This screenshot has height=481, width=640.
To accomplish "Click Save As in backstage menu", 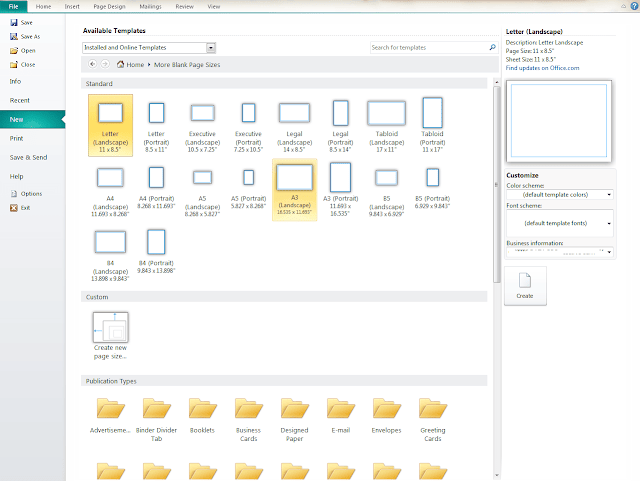I will point(25,36).
